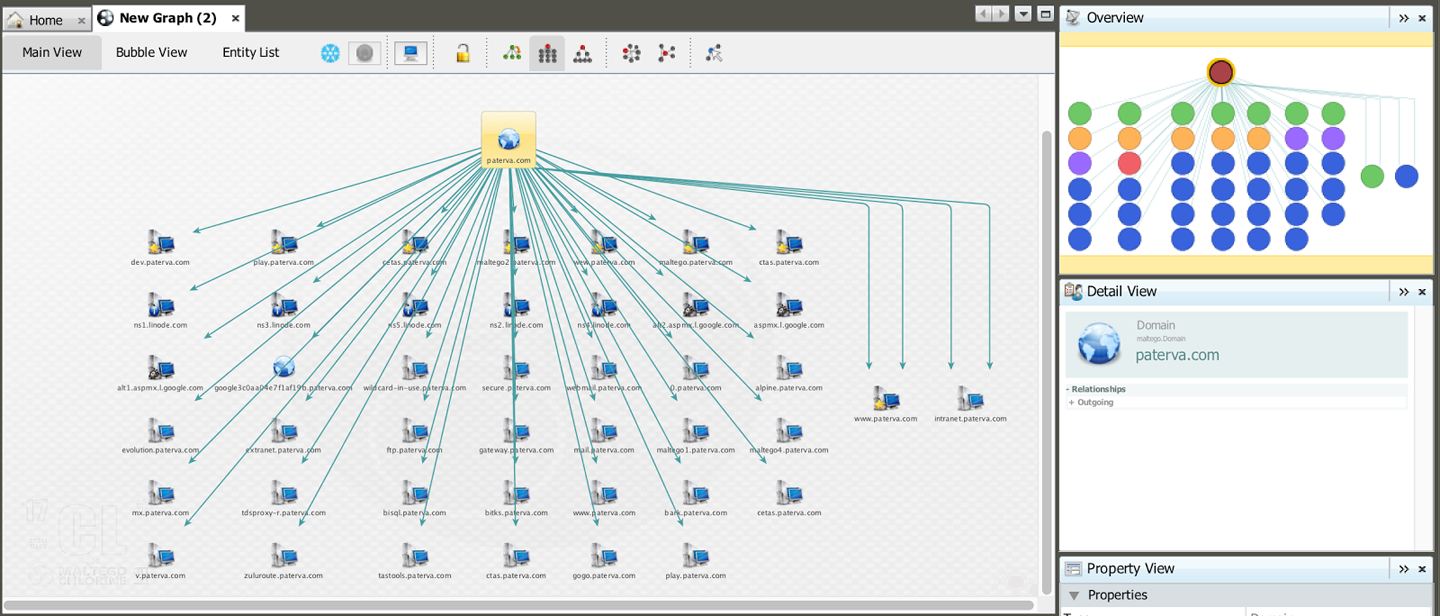This screenshot has width=1440, height=616.
Task: Select the paterva.com domain root node
Action: (x=509, y=140)
